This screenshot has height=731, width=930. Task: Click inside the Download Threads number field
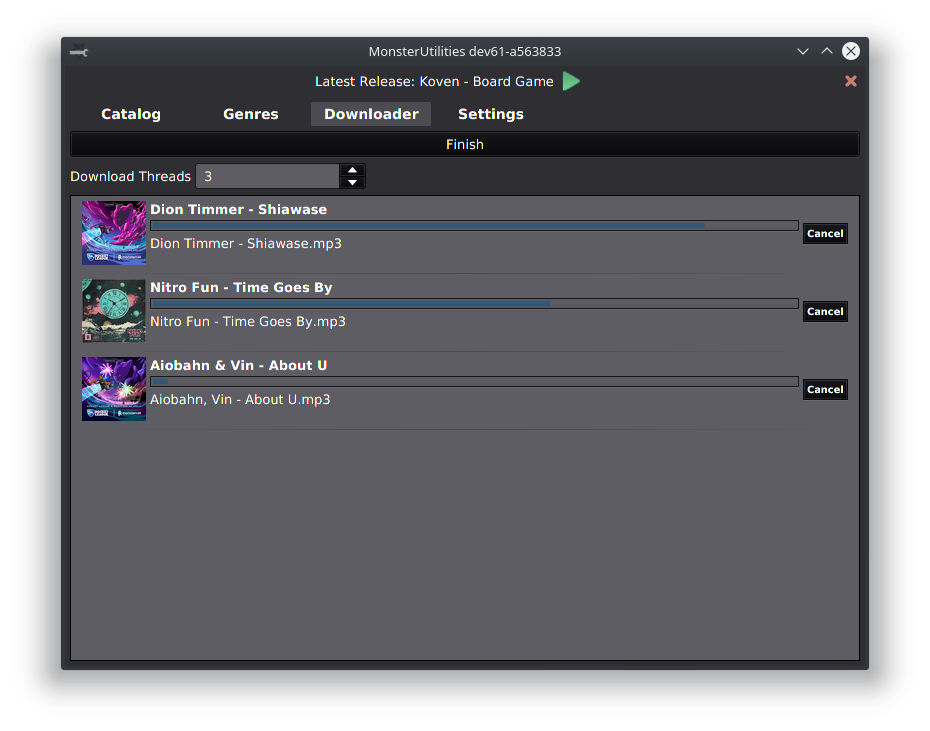point(267,176)
